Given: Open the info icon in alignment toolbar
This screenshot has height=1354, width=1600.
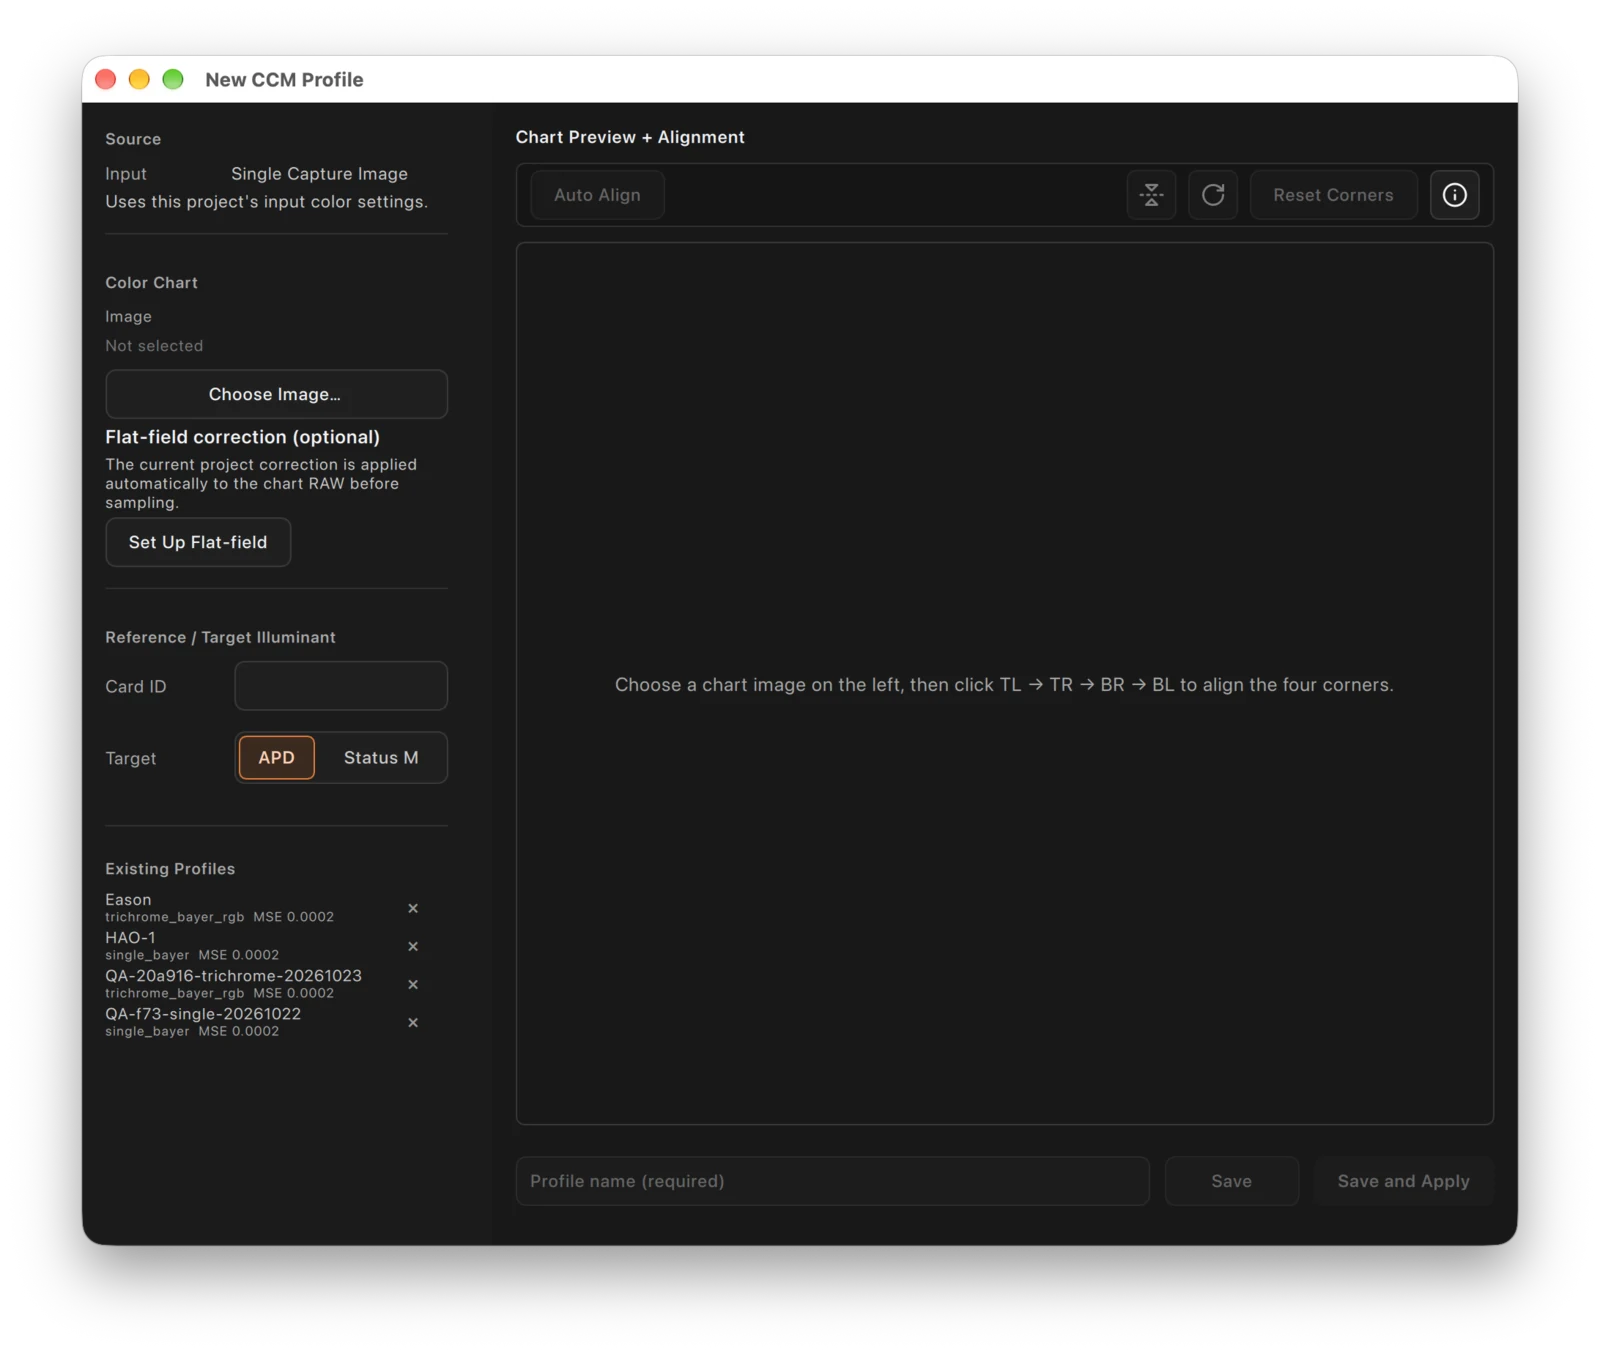Looking at the screenshot, I should [x=1454, y=195].
